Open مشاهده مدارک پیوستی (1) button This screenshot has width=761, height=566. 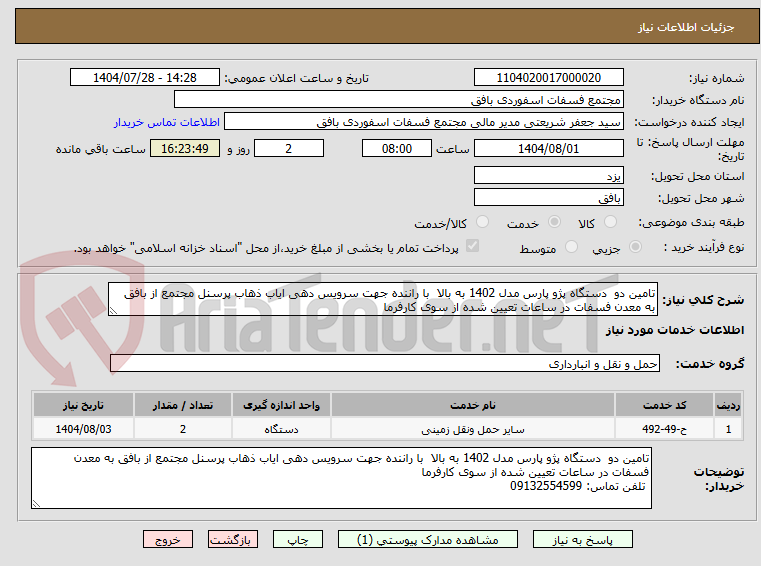pos(428,540)
